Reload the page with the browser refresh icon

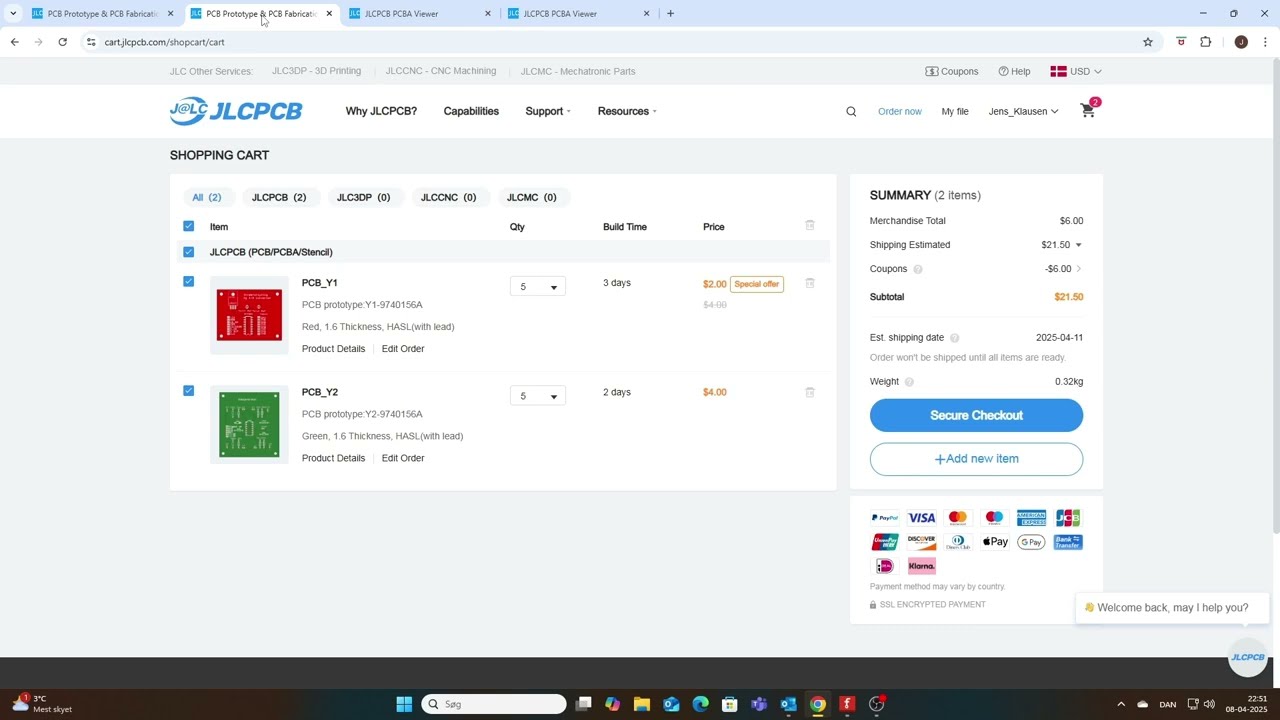click(x=62, y=42)
